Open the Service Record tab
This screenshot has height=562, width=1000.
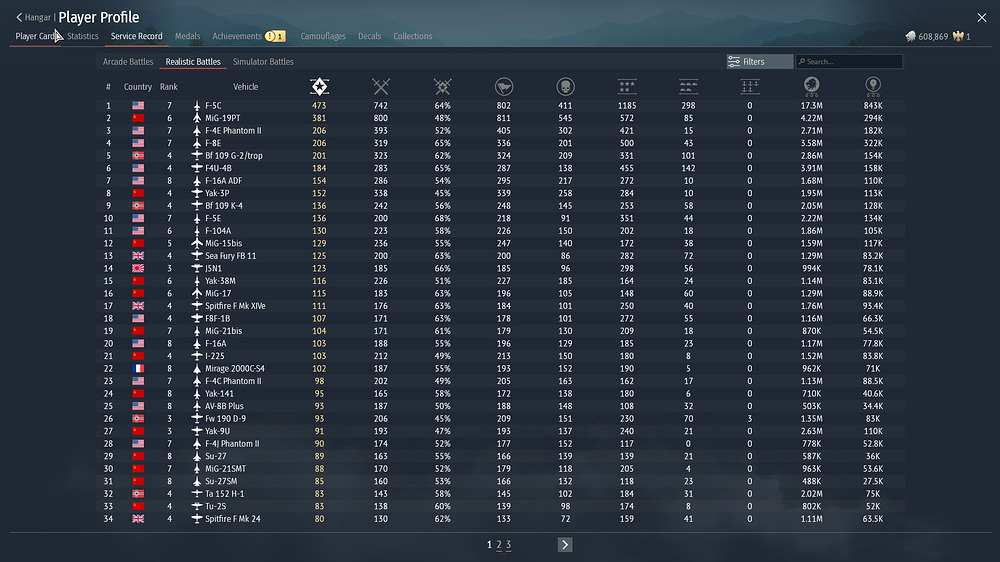point(136,36)
